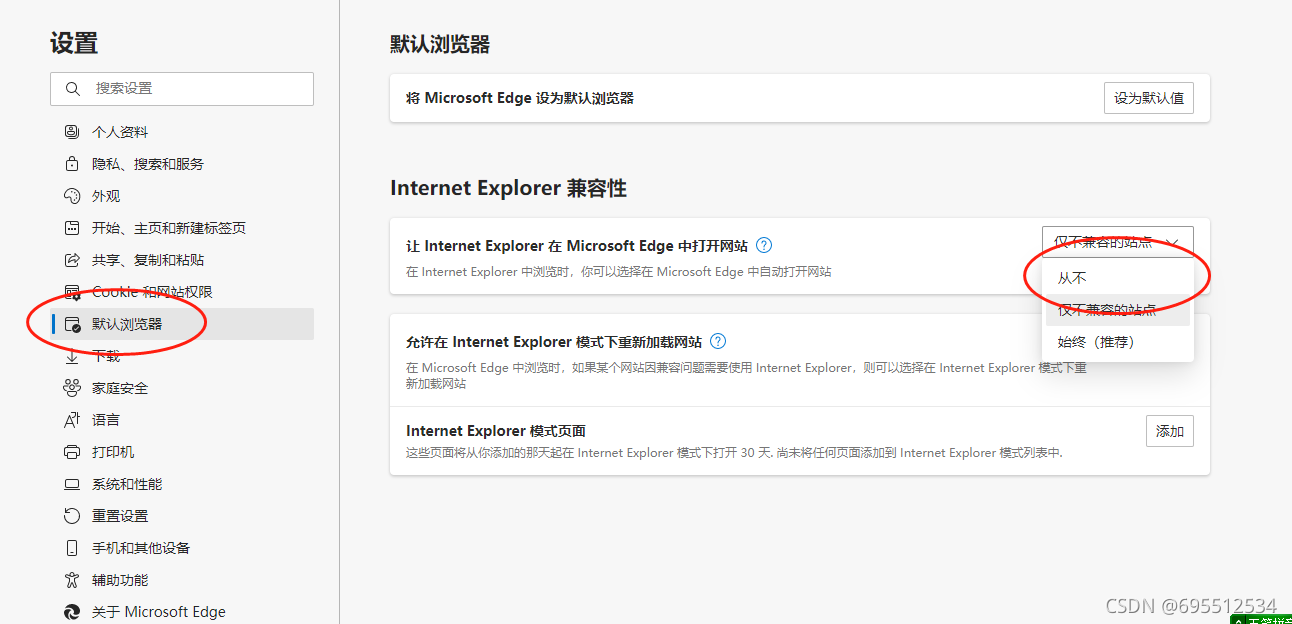Select Cookie 和网站权限 in sidebar
The height and width of the screenshot is (624, 1292).
182,292
